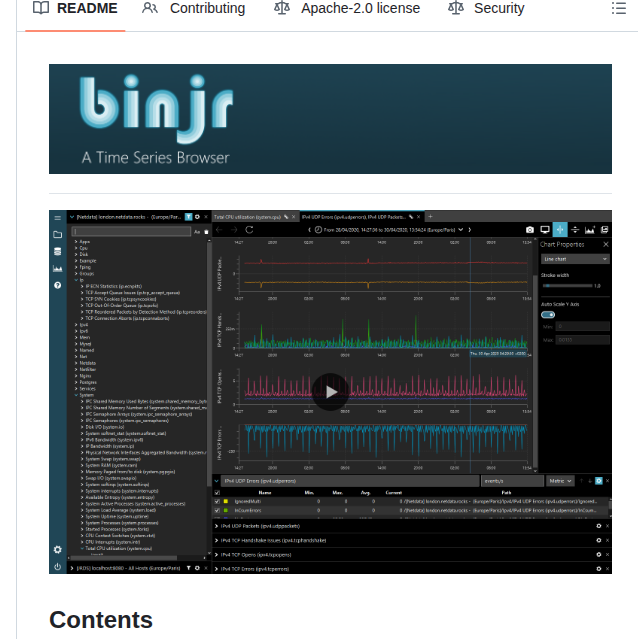Click the trash icon beside the search field

tap(206, 232)
